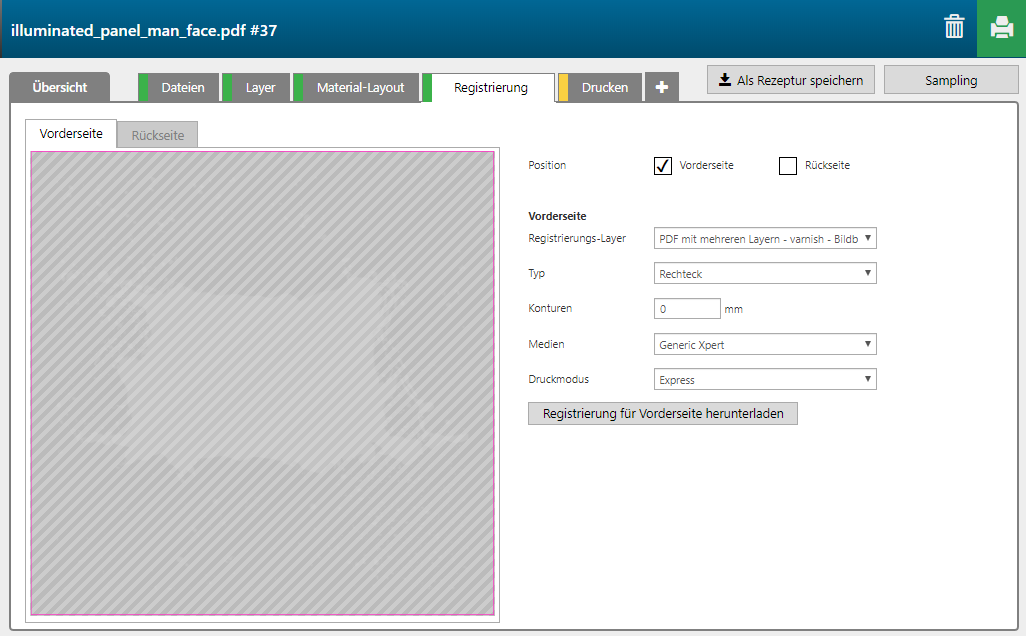Click the Konturen mm input field
This screenshot has height=636, width=1026.
pos(686,309)
